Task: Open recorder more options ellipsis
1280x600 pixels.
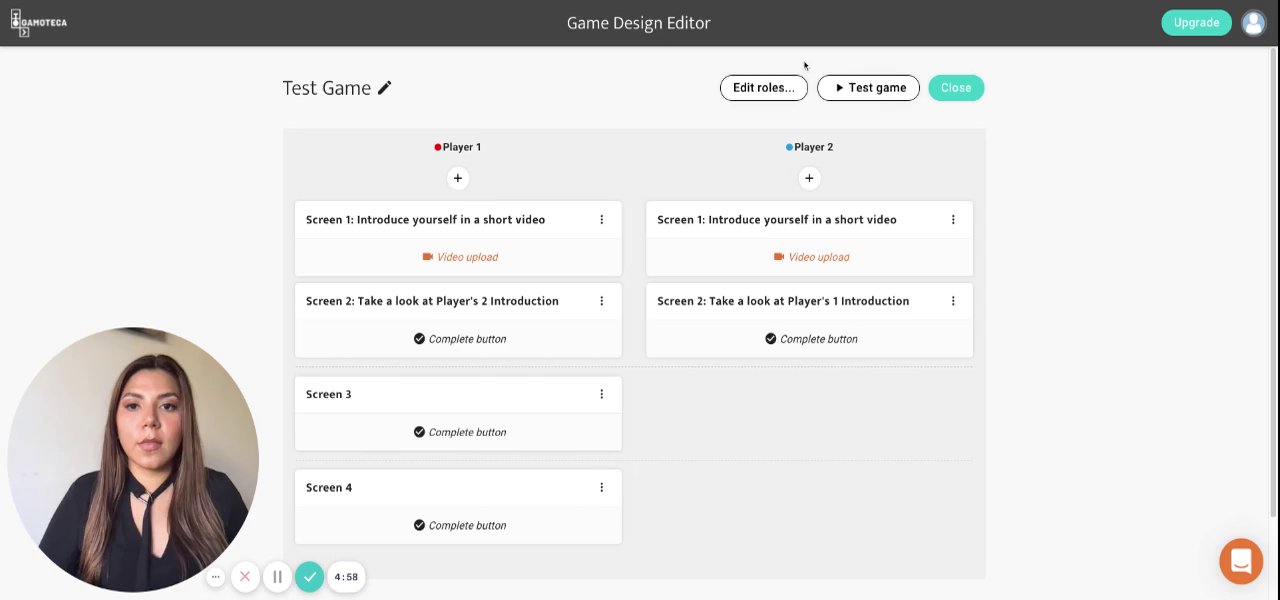Action: click(215, 577)
